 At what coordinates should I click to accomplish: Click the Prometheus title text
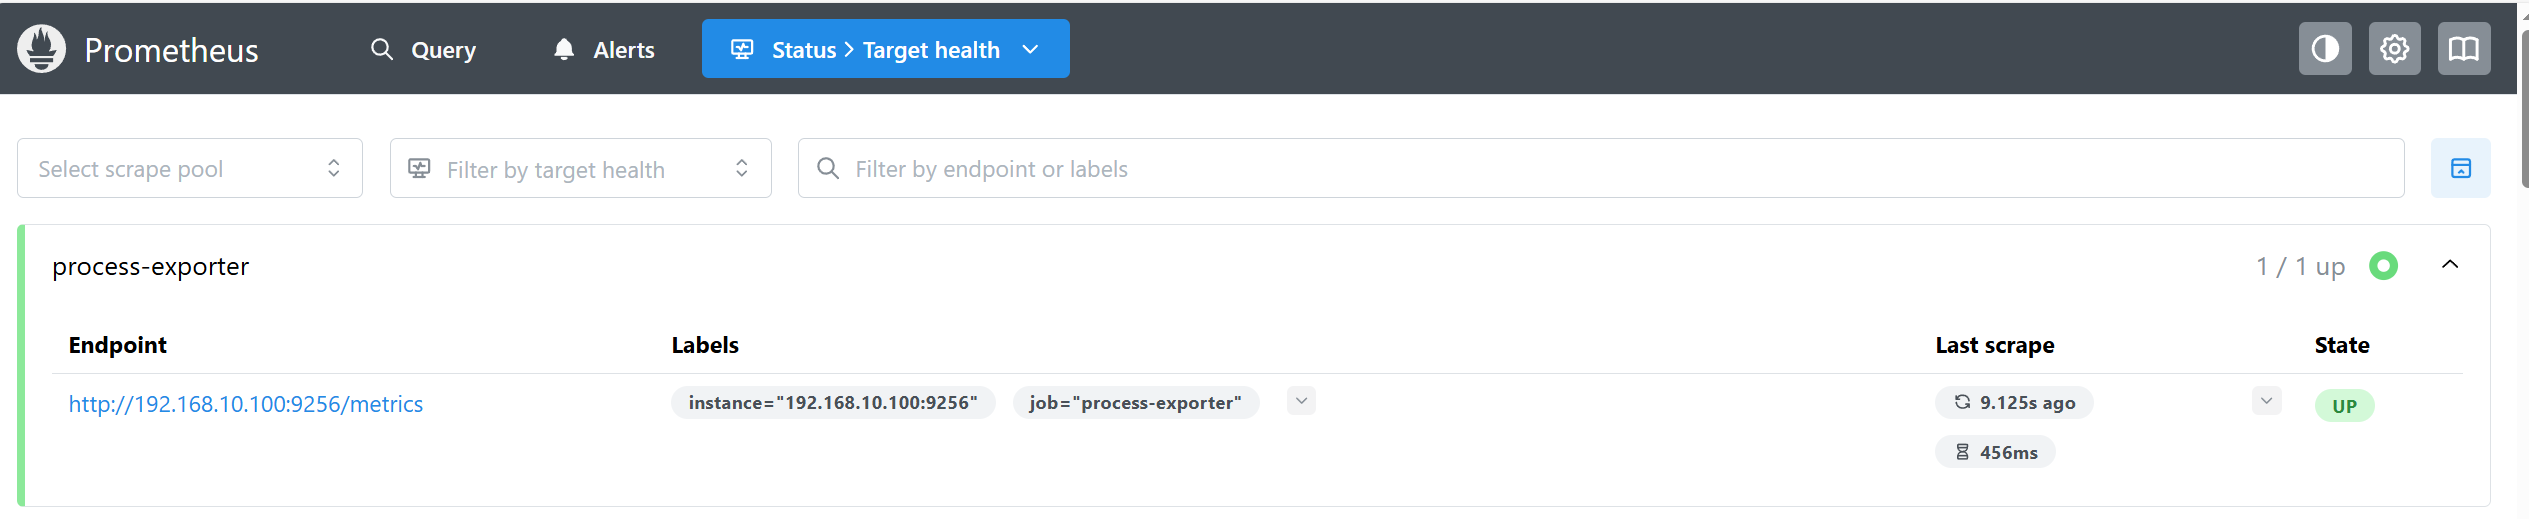(171, 50)
